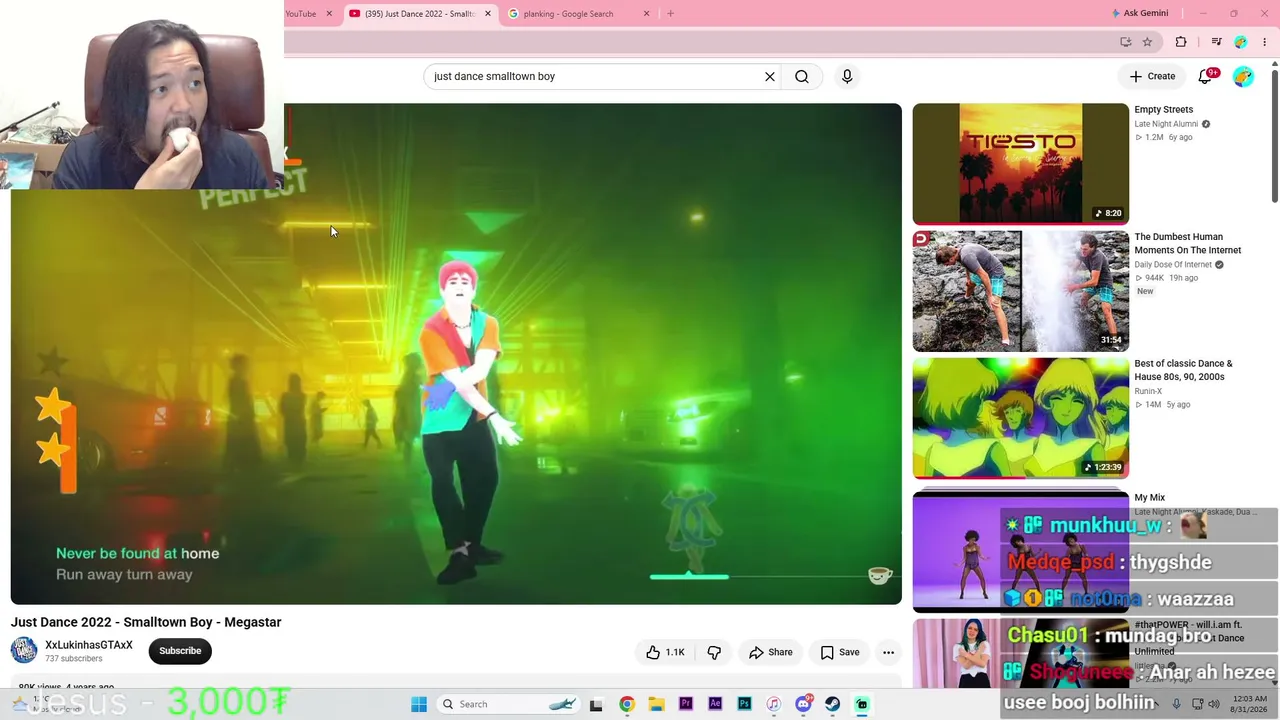Open Adobe Premiere Pro from taskbar
This screenshot has width=1280, height=720.
click(x=685, y=704)
